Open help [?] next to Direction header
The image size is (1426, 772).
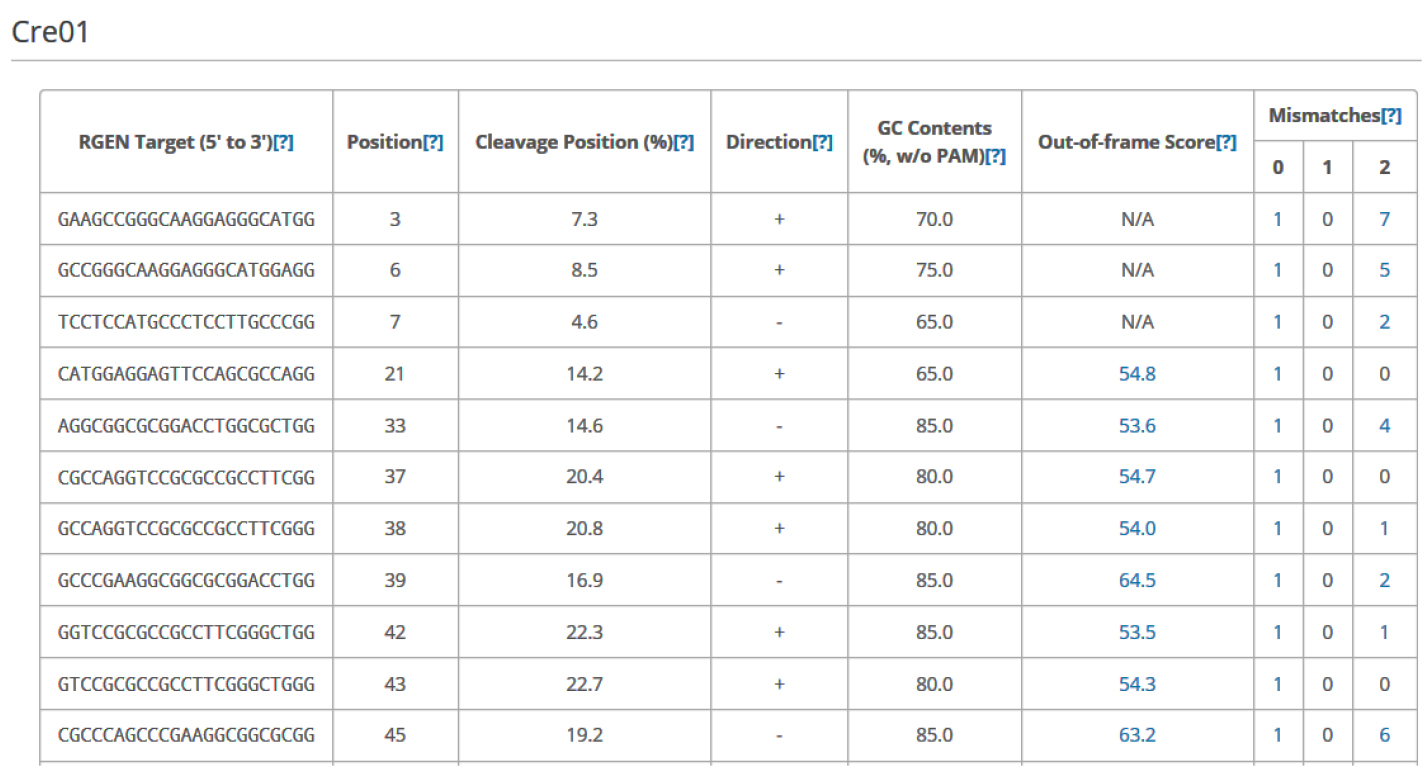tap(822, 142)
